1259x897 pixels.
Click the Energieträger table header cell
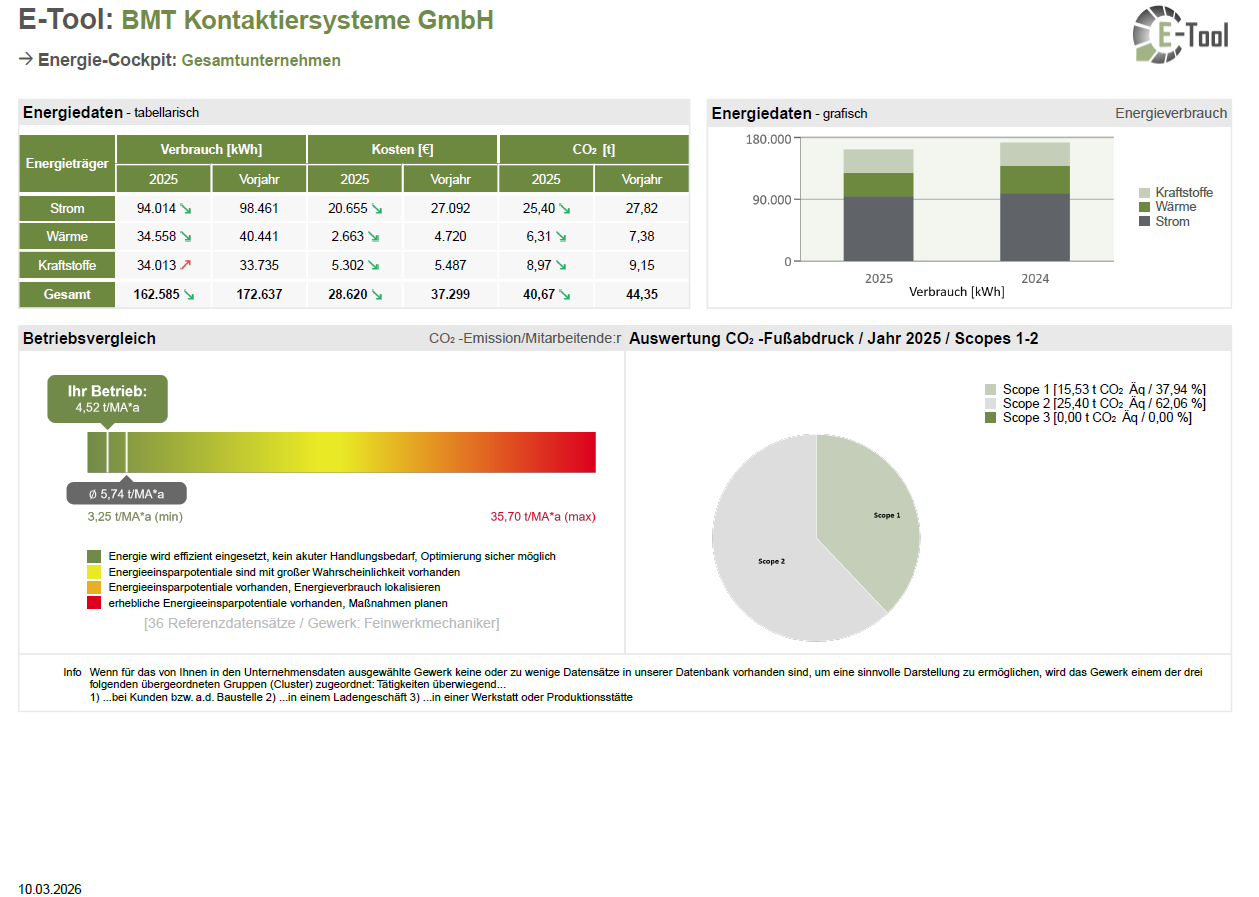(67, 164)
